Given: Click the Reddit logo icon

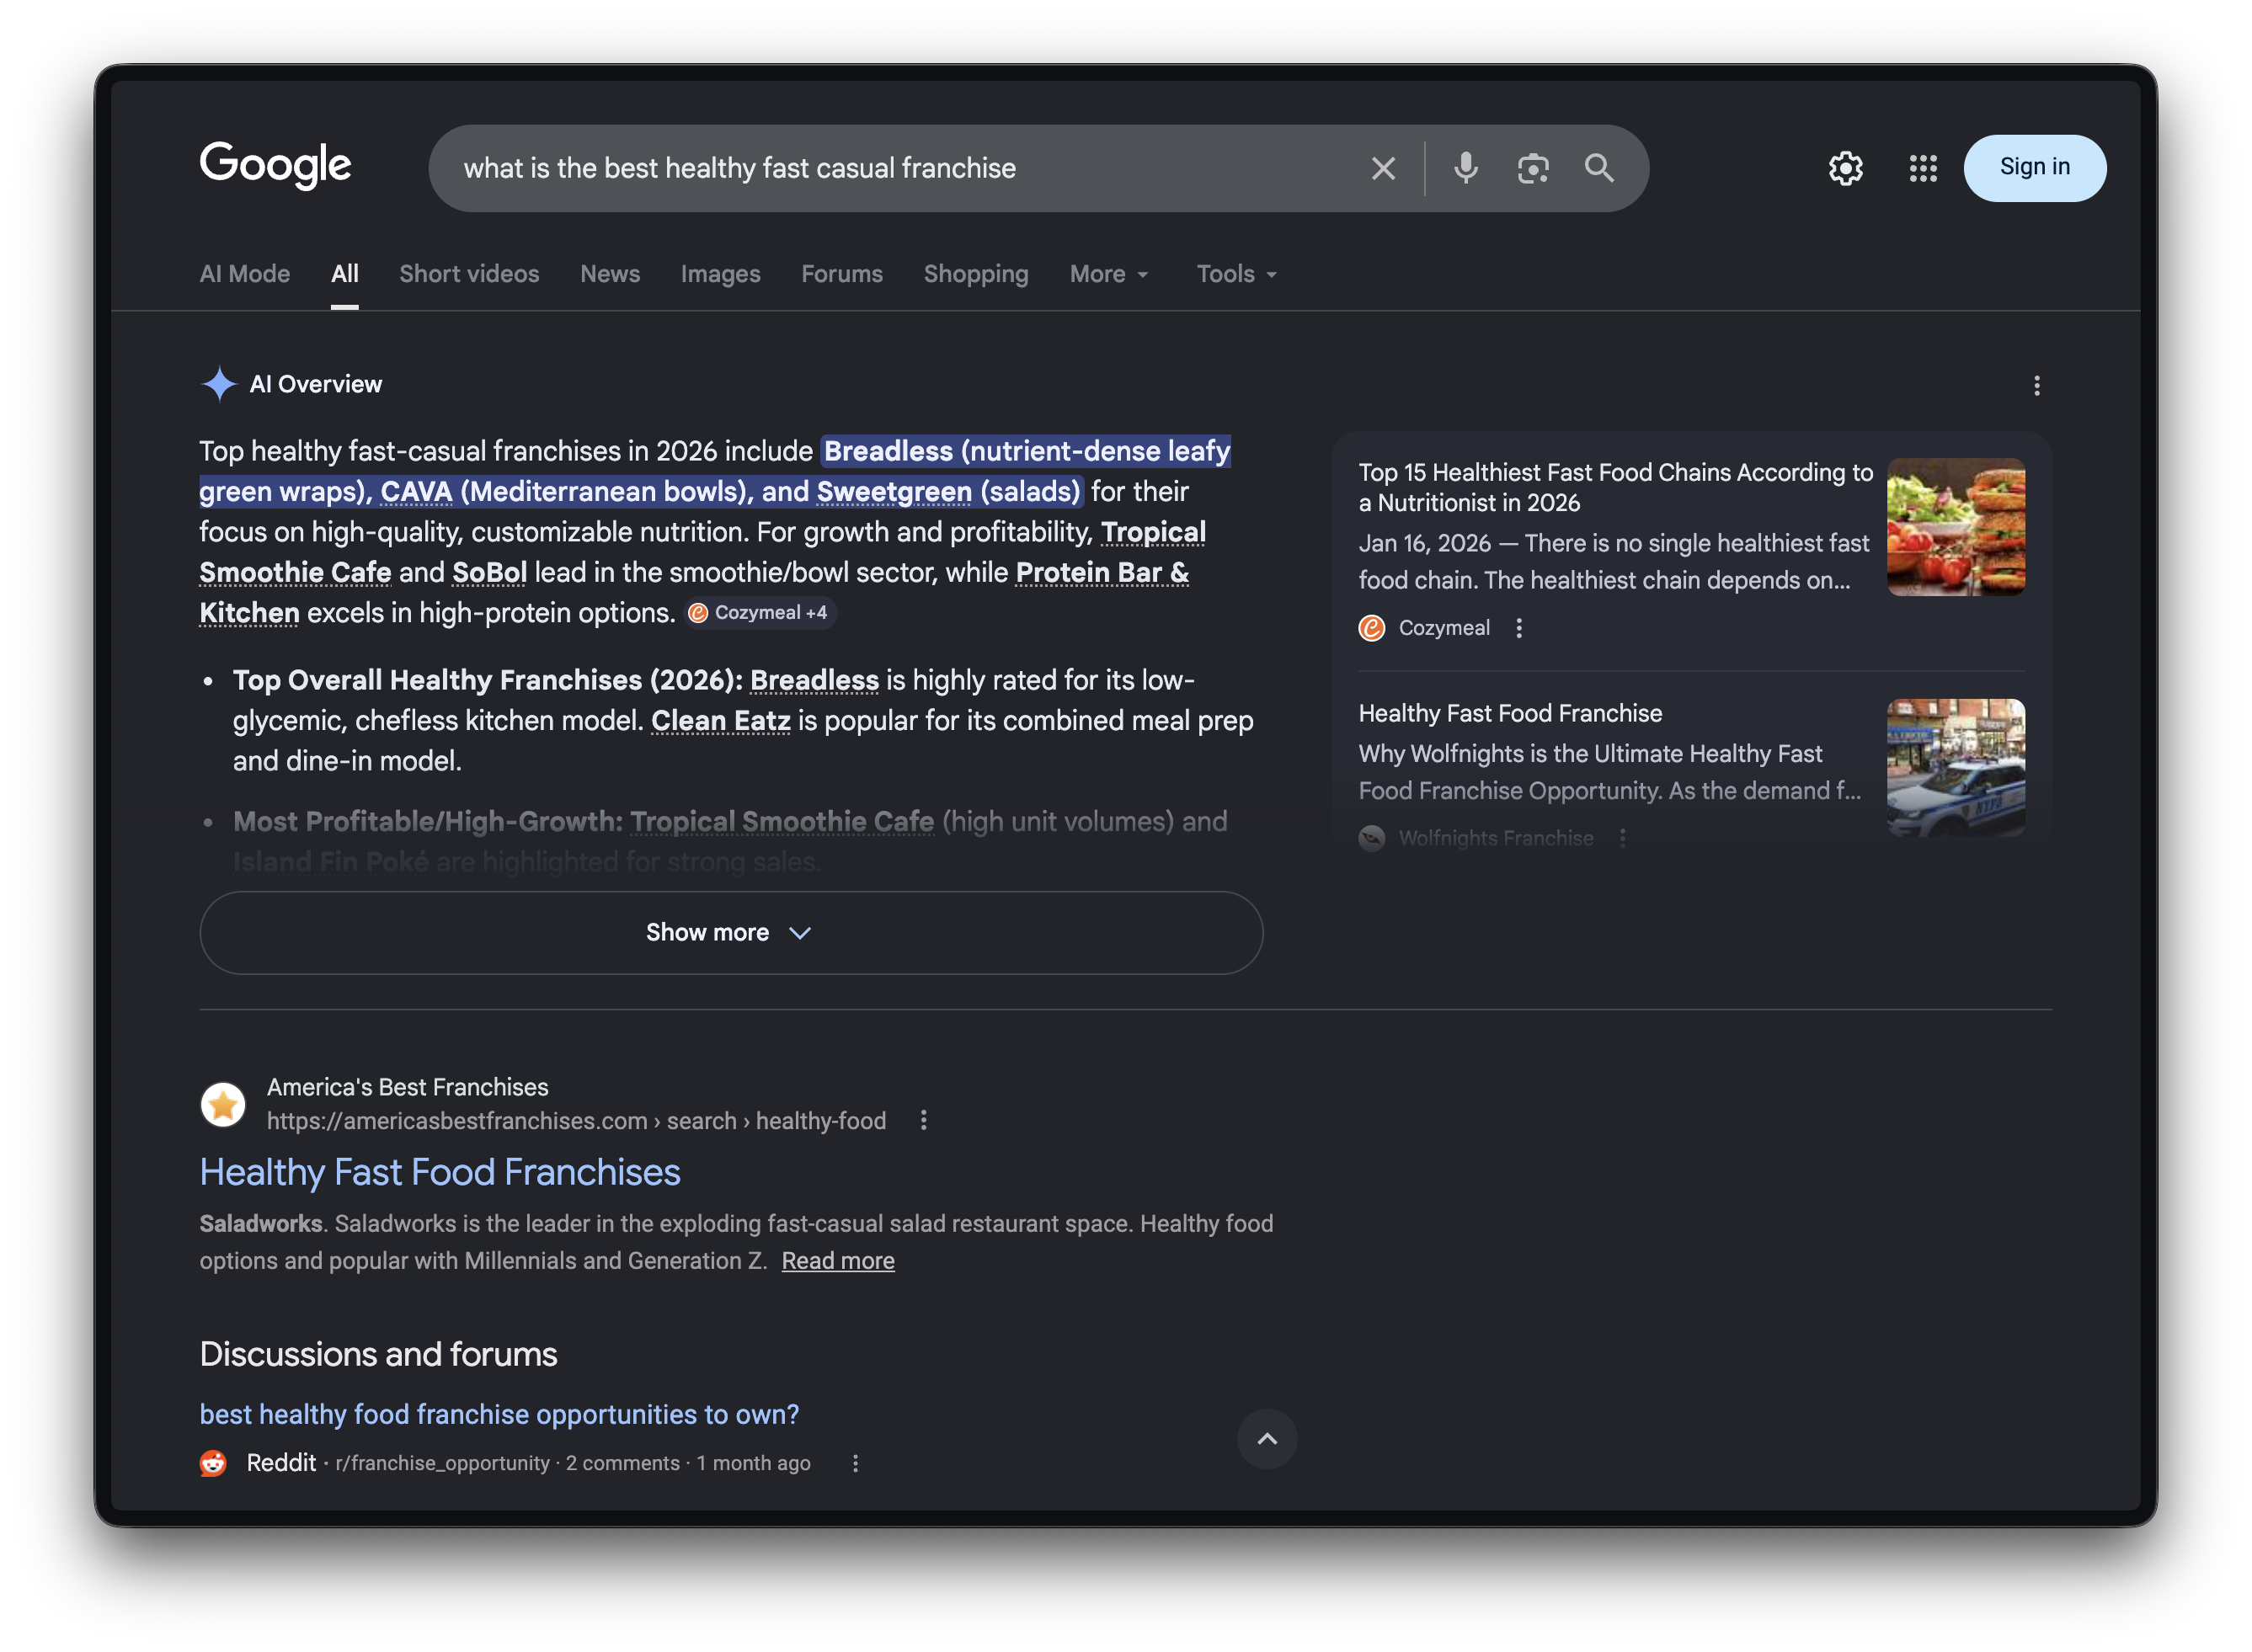Looking at the screenshot, I should [x=213, y=1463].
